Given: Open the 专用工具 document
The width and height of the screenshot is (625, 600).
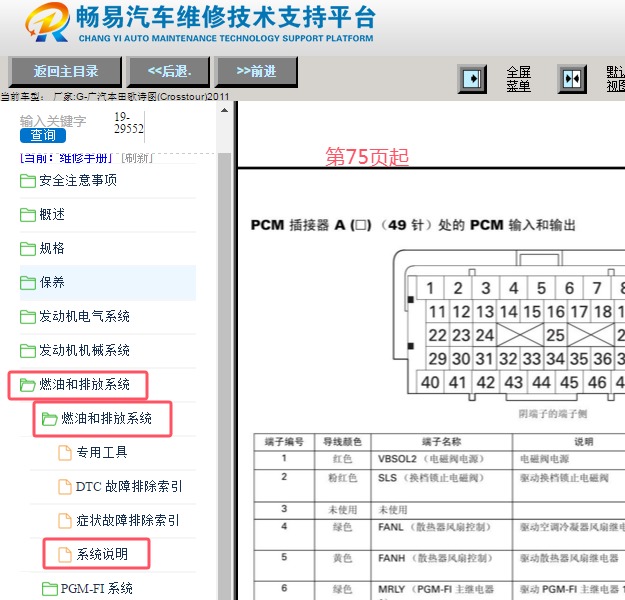Looking at the screenshot, I should pos(102,453).
